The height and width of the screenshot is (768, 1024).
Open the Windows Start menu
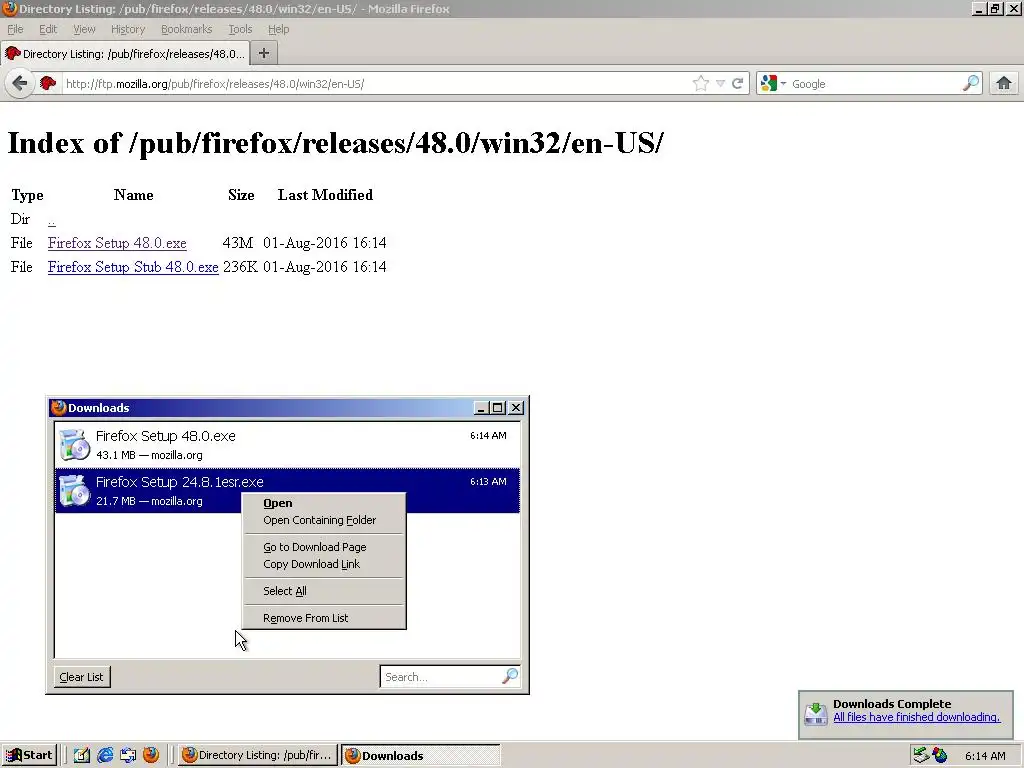pyautogui.click(x=29, y=755)
